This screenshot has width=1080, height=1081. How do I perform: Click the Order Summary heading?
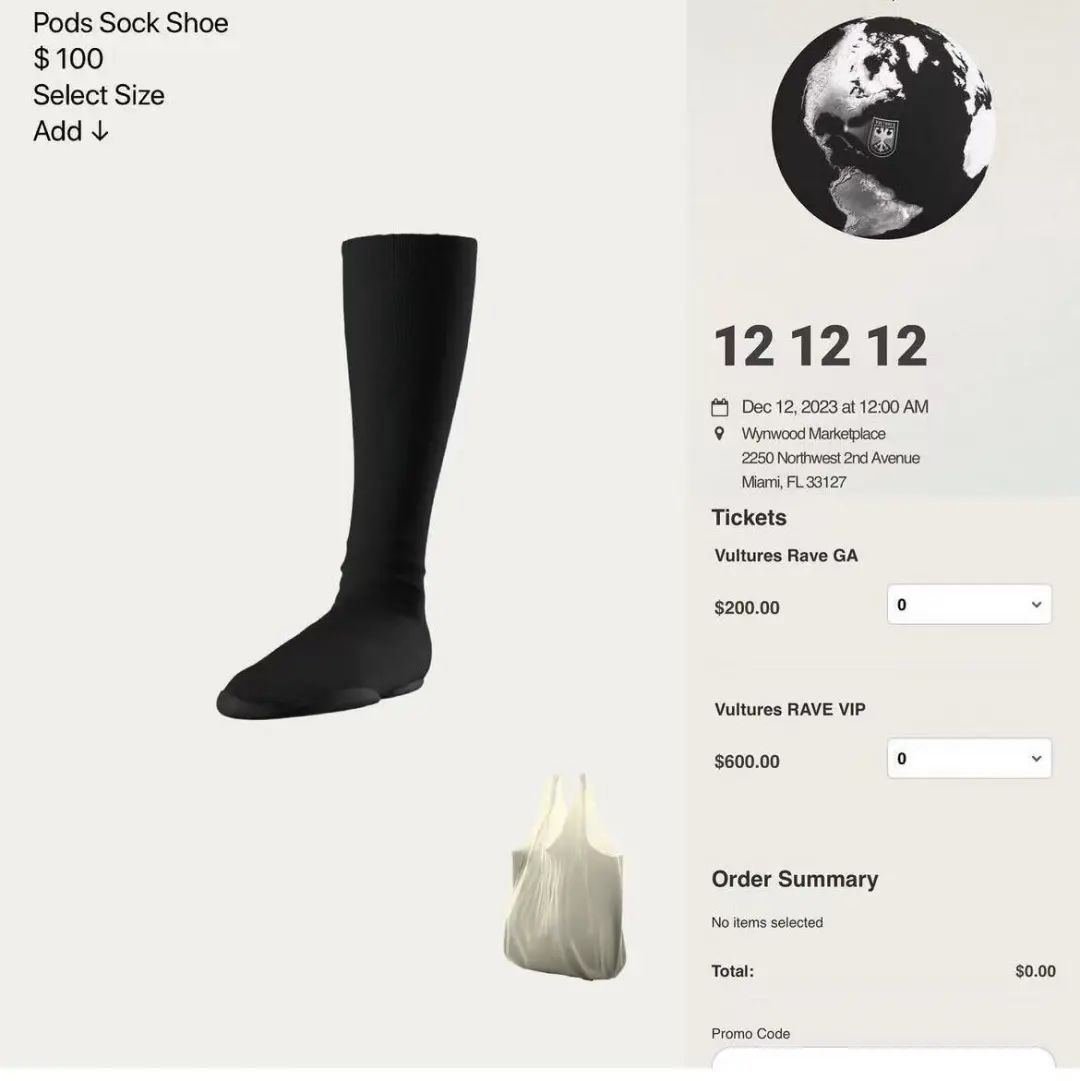click(x=795, y=879)
